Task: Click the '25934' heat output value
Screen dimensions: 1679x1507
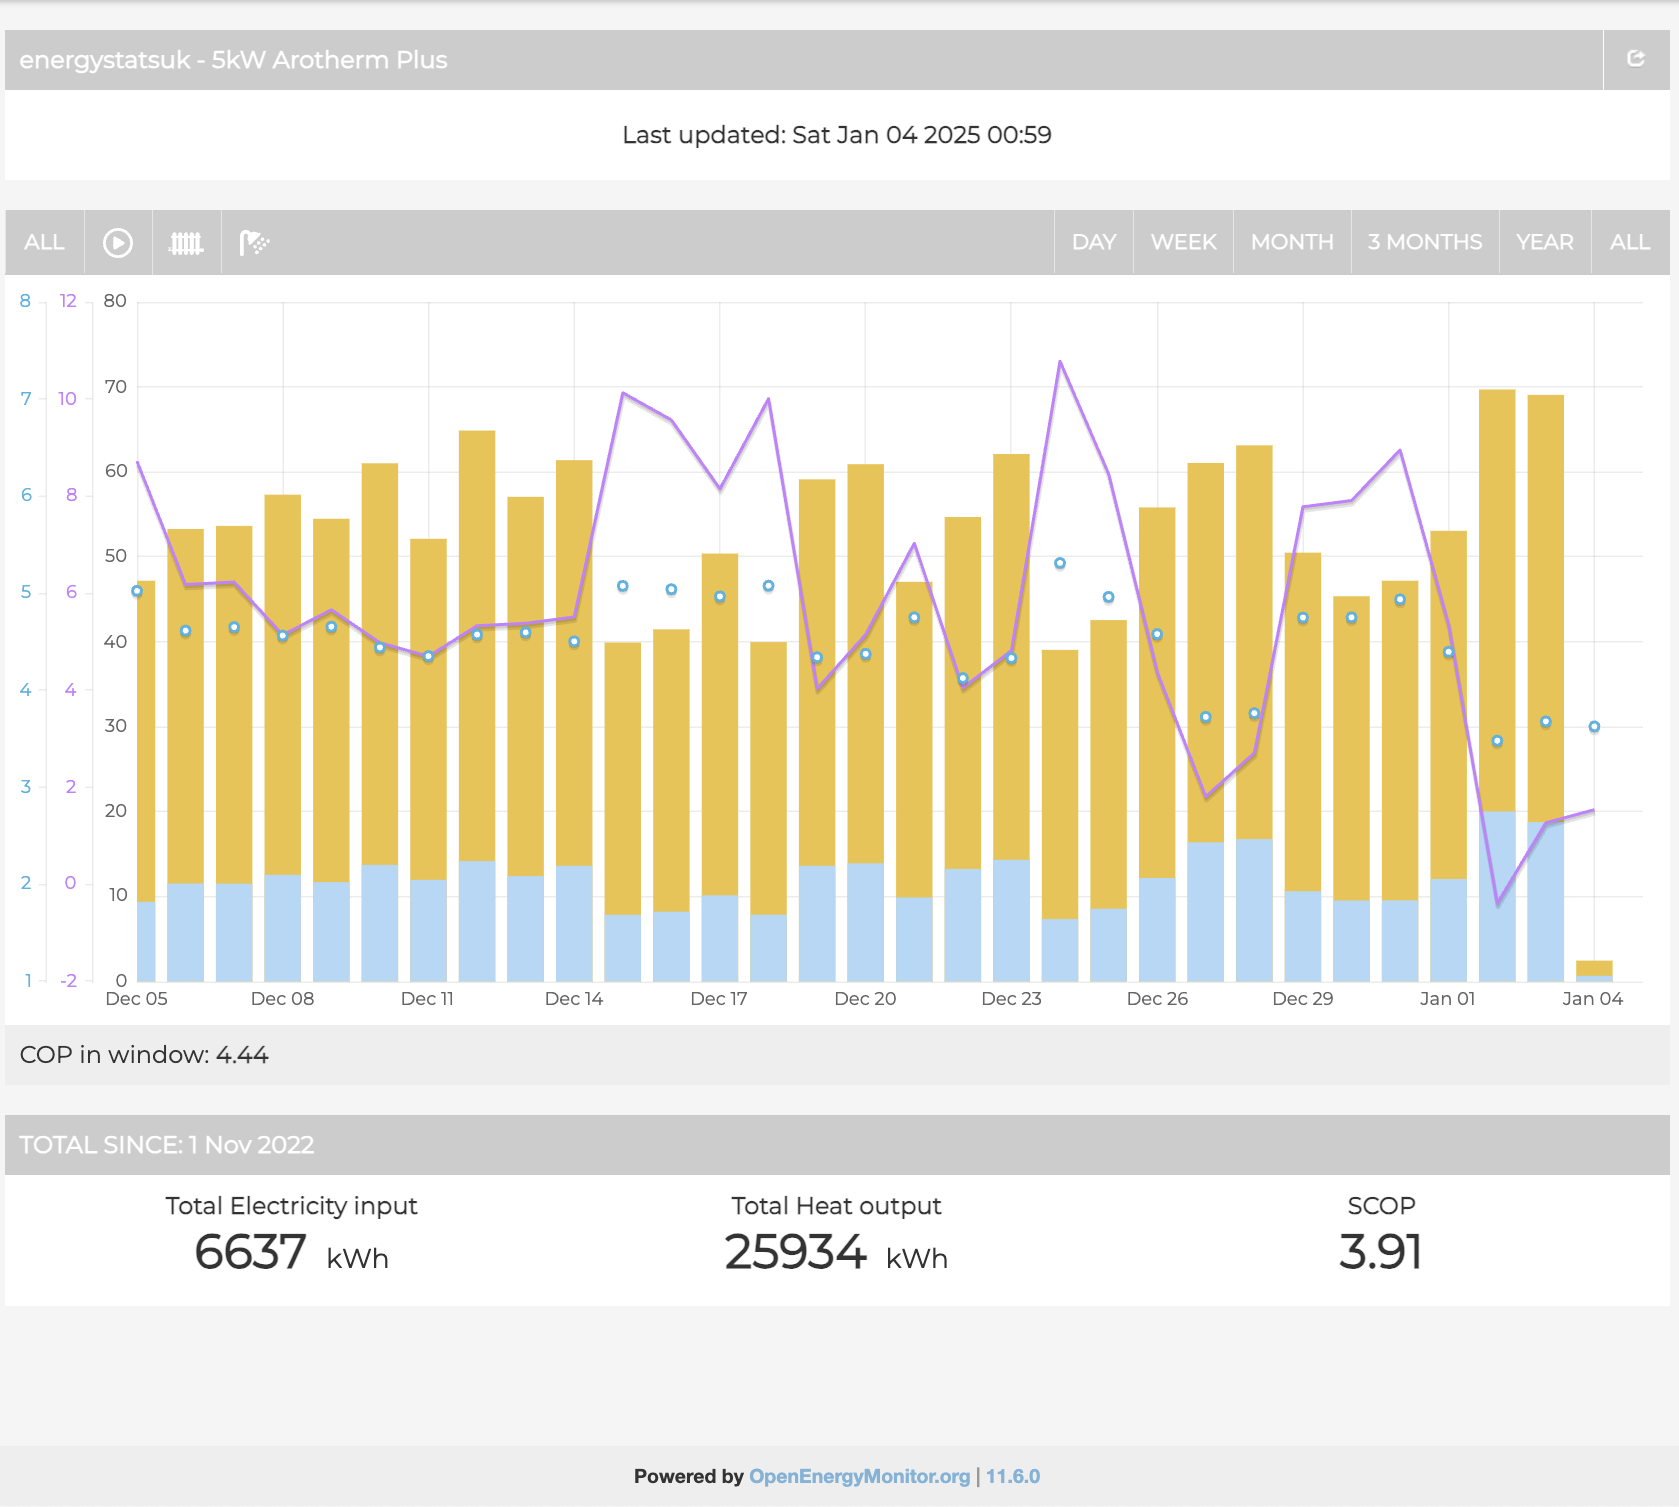Action: 795,1252
